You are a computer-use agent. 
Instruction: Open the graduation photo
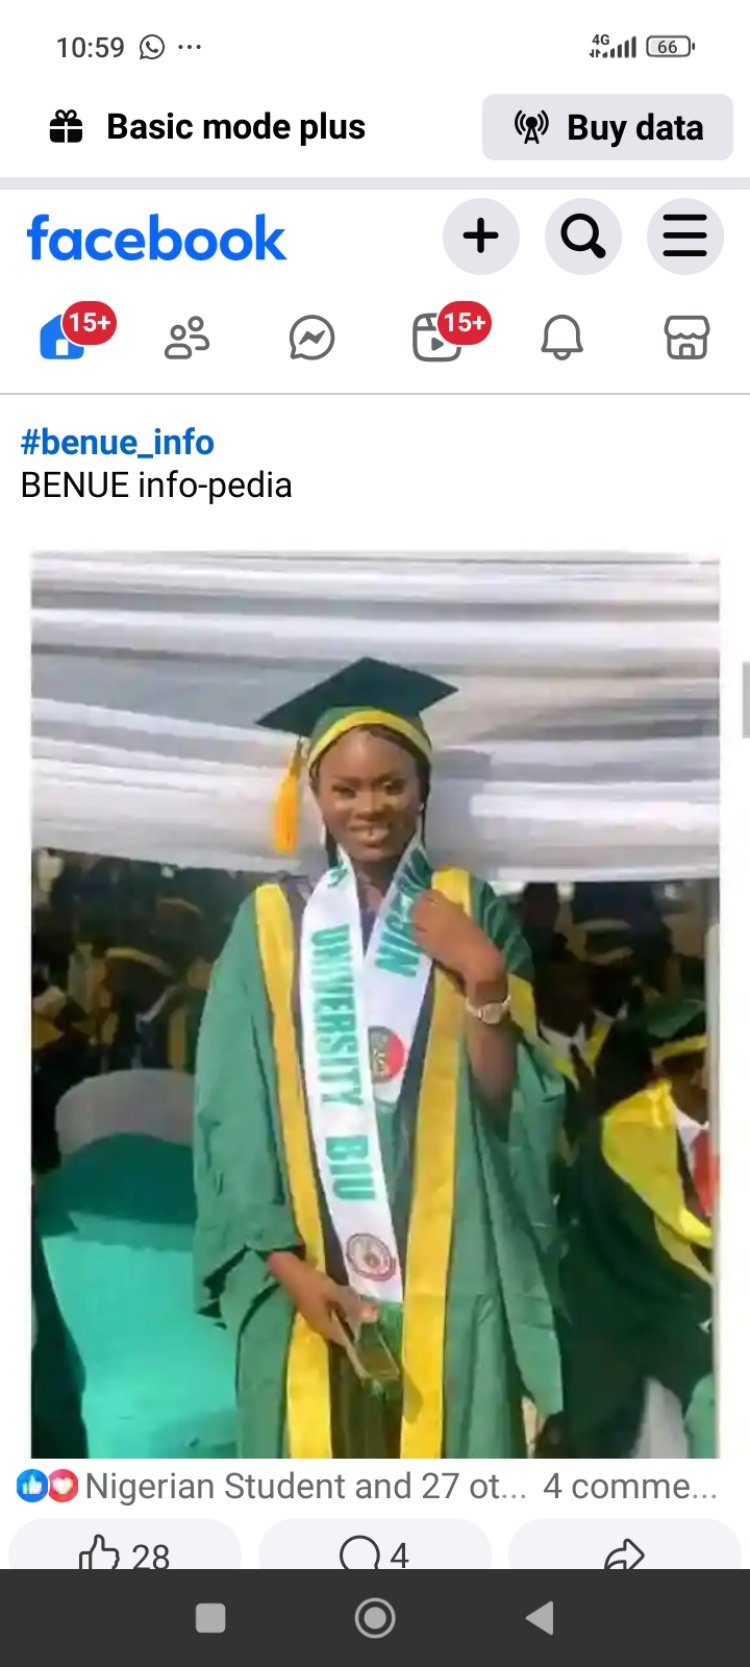click(375, 1003)
